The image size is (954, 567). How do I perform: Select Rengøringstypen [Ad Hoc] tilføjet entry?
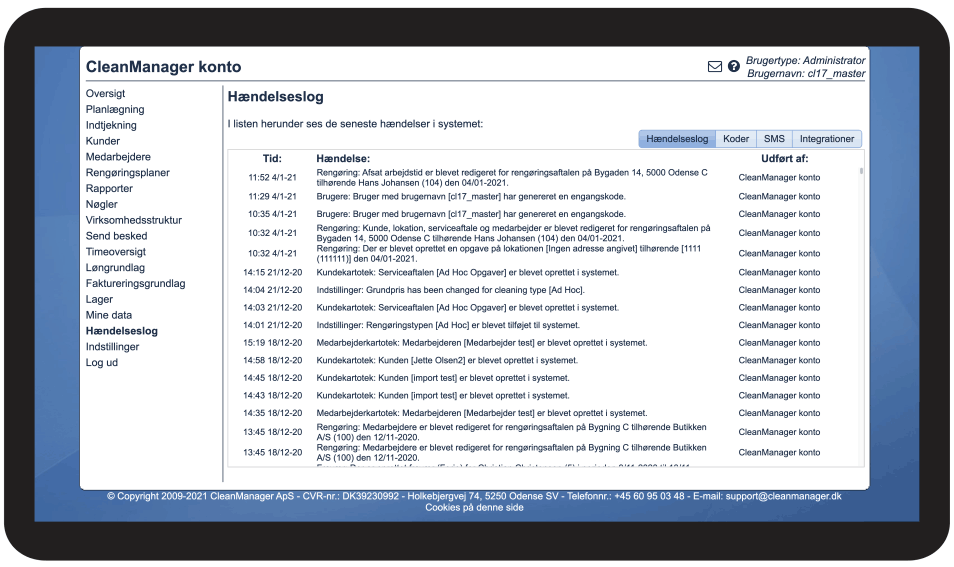click(448, 325)
